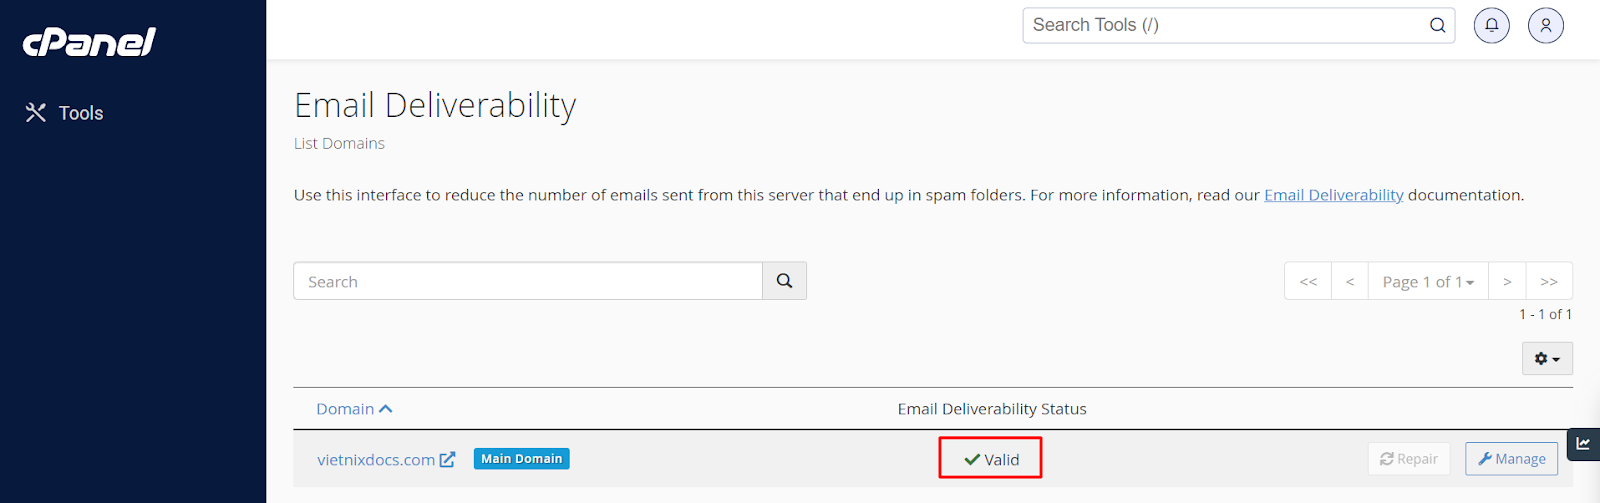Image resolution: width=1600 pixels, height=503 pixels.
Task: Click the Search Tools input field
Action: point(1238,26)
